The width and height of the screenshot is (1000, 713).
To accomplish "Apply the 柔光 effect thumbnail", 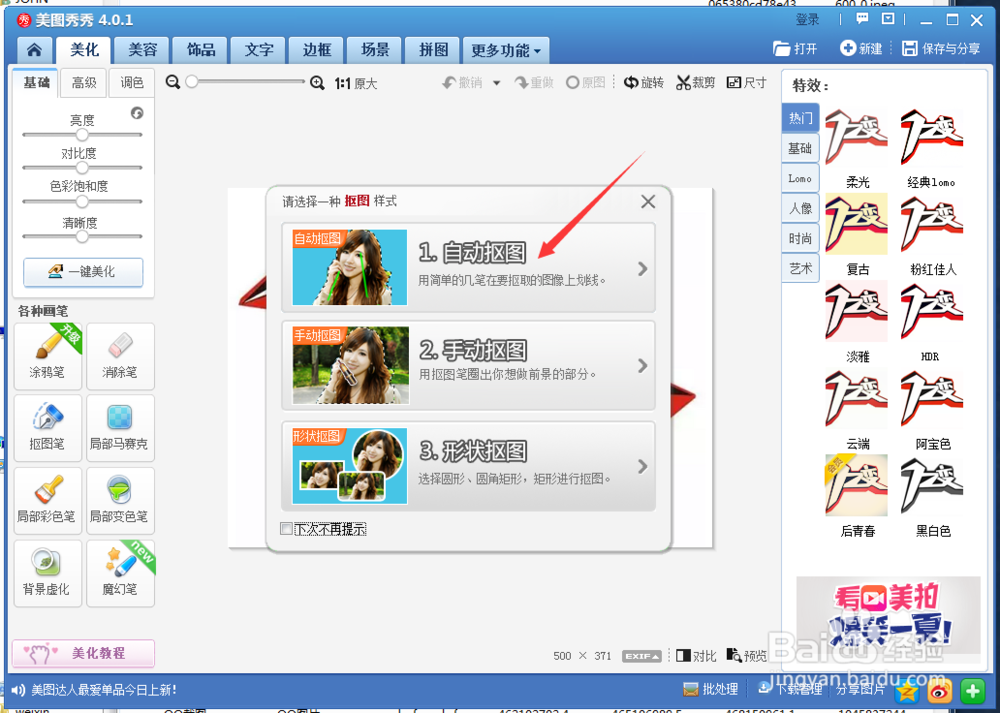I will click(857, 137).
